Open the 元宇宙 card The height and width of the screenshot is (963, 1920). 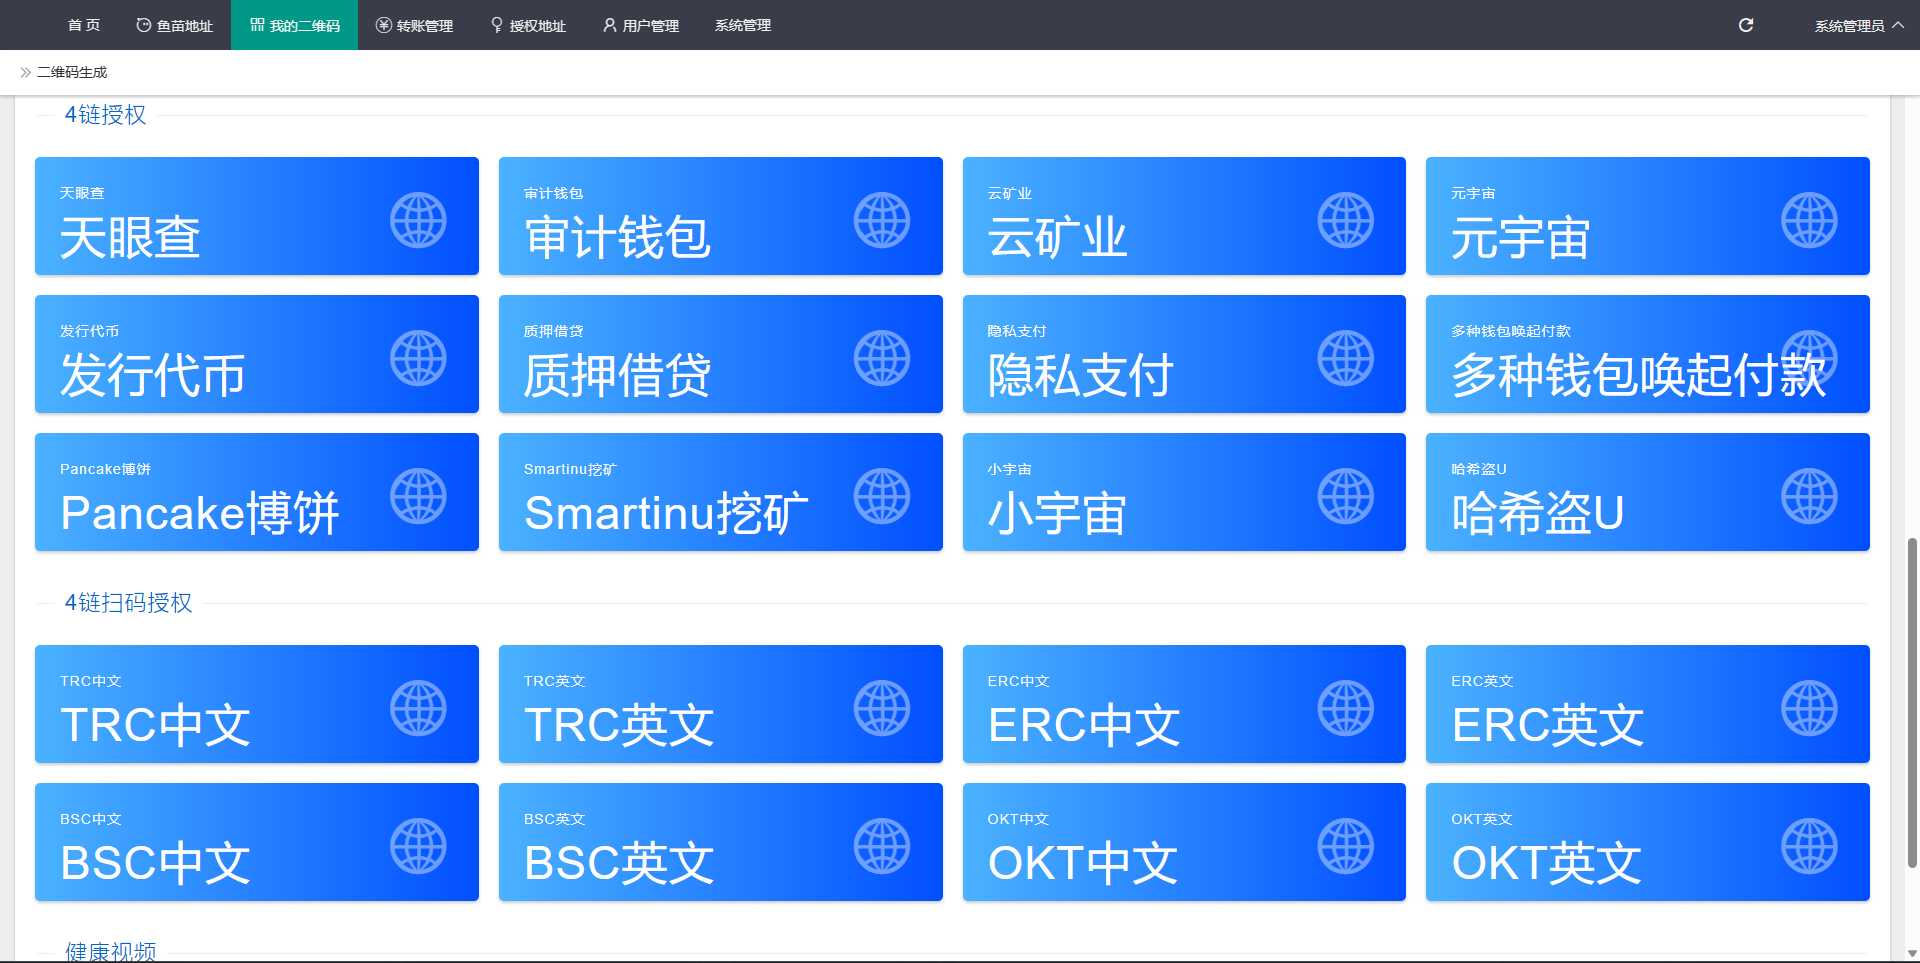[x=1646, y=216]
